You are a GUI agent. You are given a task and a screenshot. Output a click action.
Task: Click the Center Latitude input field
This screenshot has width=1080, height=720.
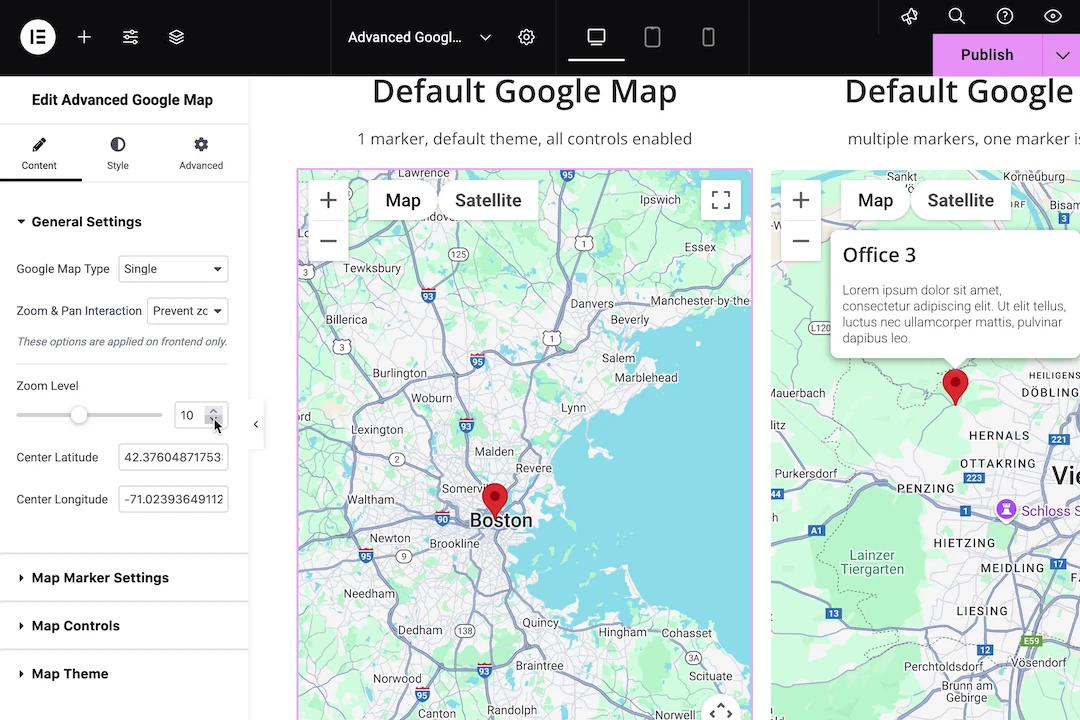pyautogui.click(x=173, y=457)
